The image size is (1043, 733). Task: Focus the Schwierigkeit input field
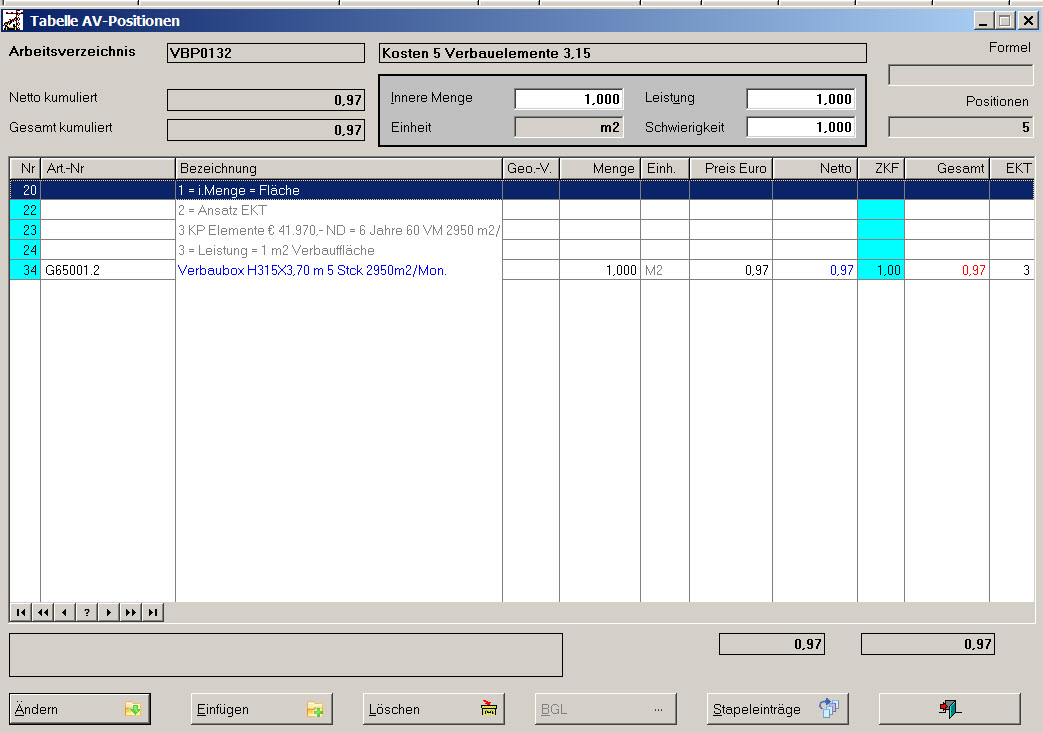pos(800,127)
